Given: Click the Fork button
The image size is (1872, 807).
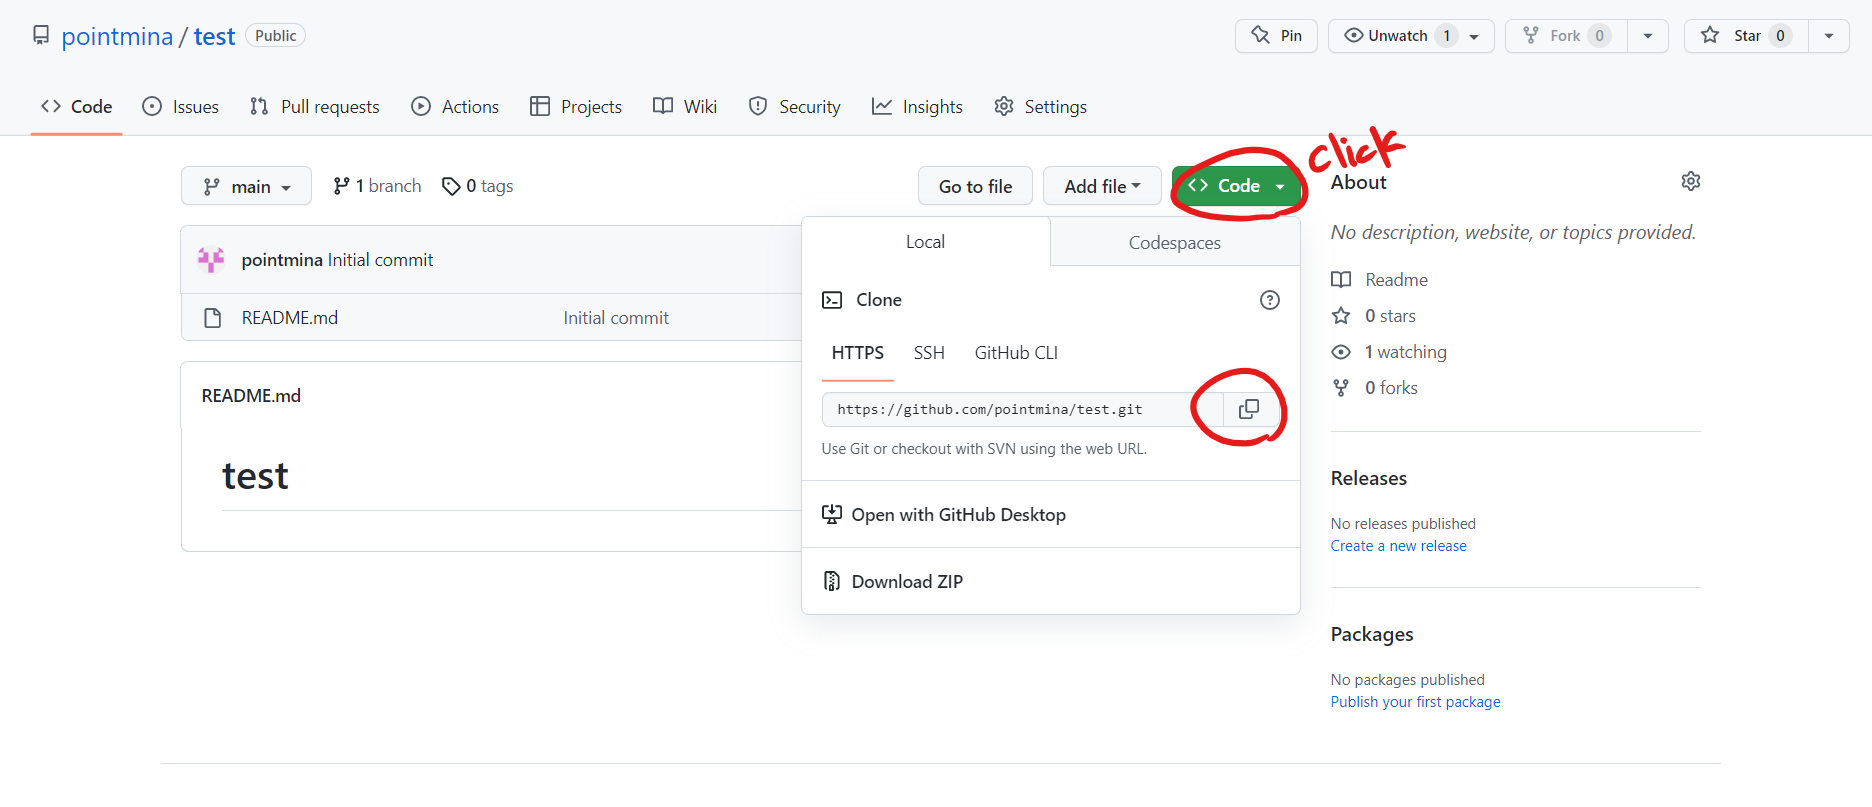Looking at the screenshot, I should [x=1566, y=36].
